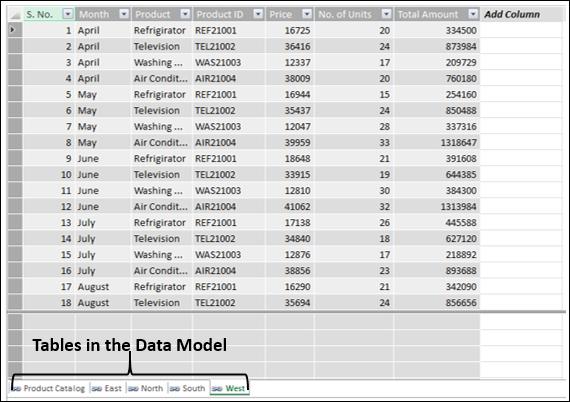The height and width of the screenshot is (402, 570).
Task: Select row header for S. No. 18
Action: [x=15, y=302]
